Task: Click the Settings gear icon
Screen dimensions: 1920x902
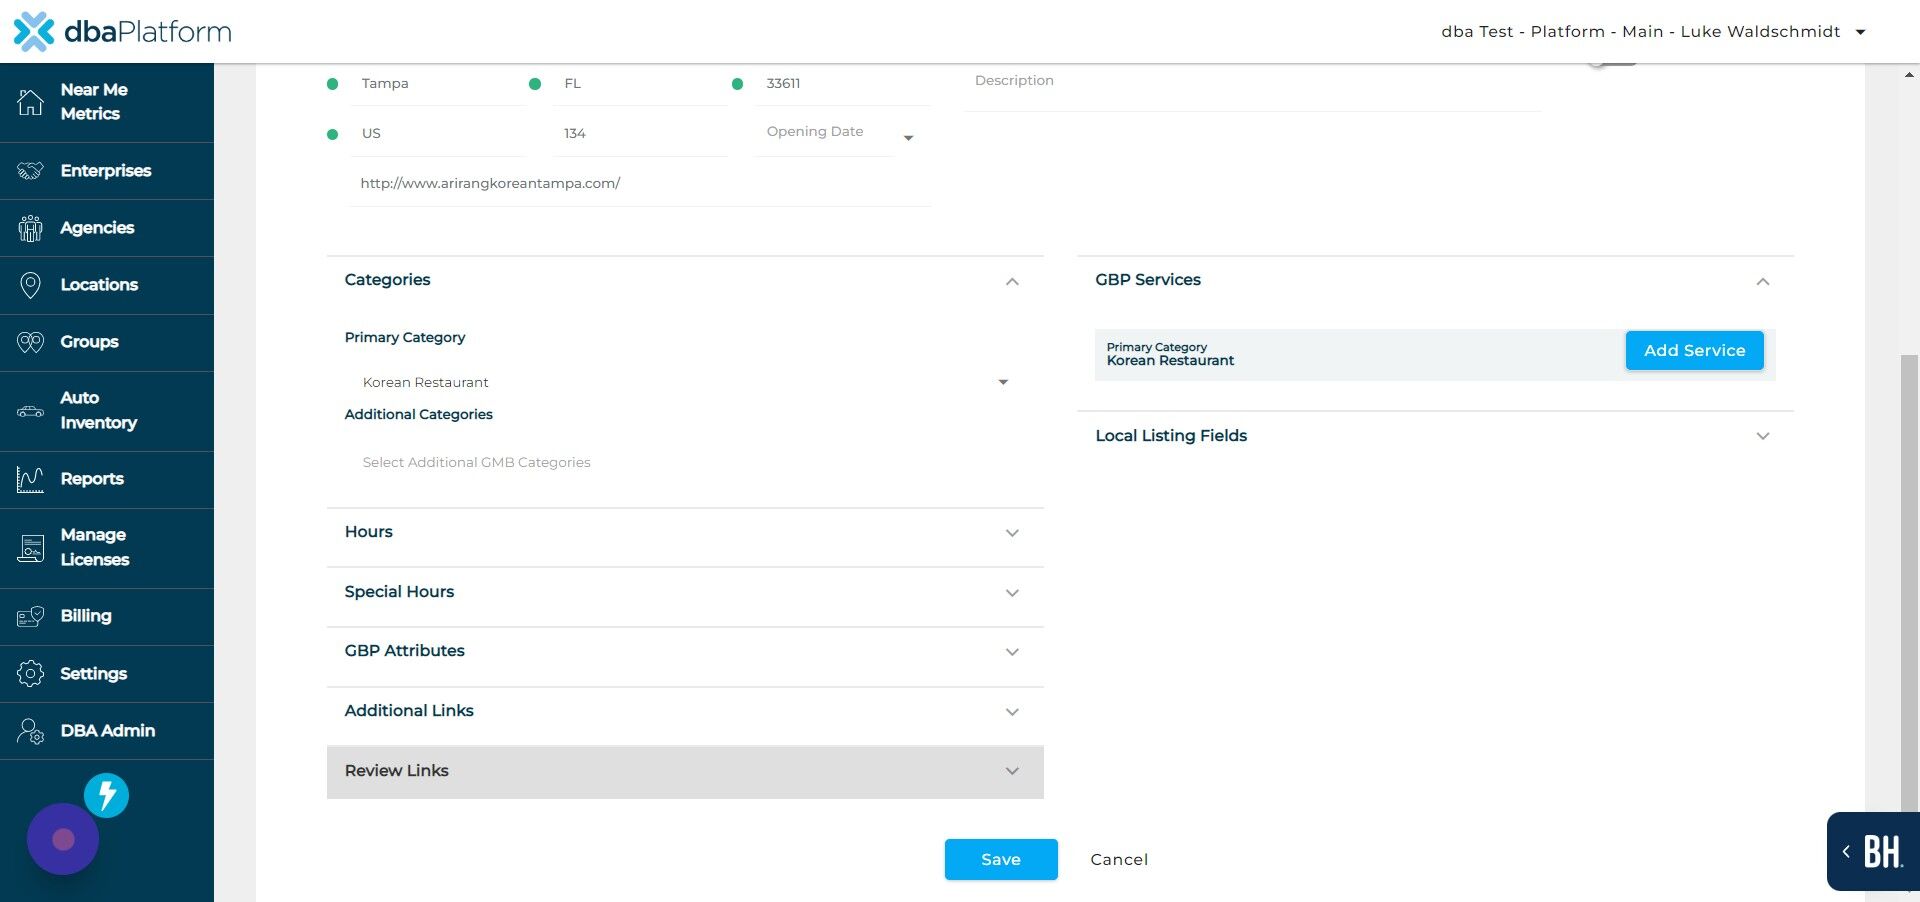Action: pos(30,674)
